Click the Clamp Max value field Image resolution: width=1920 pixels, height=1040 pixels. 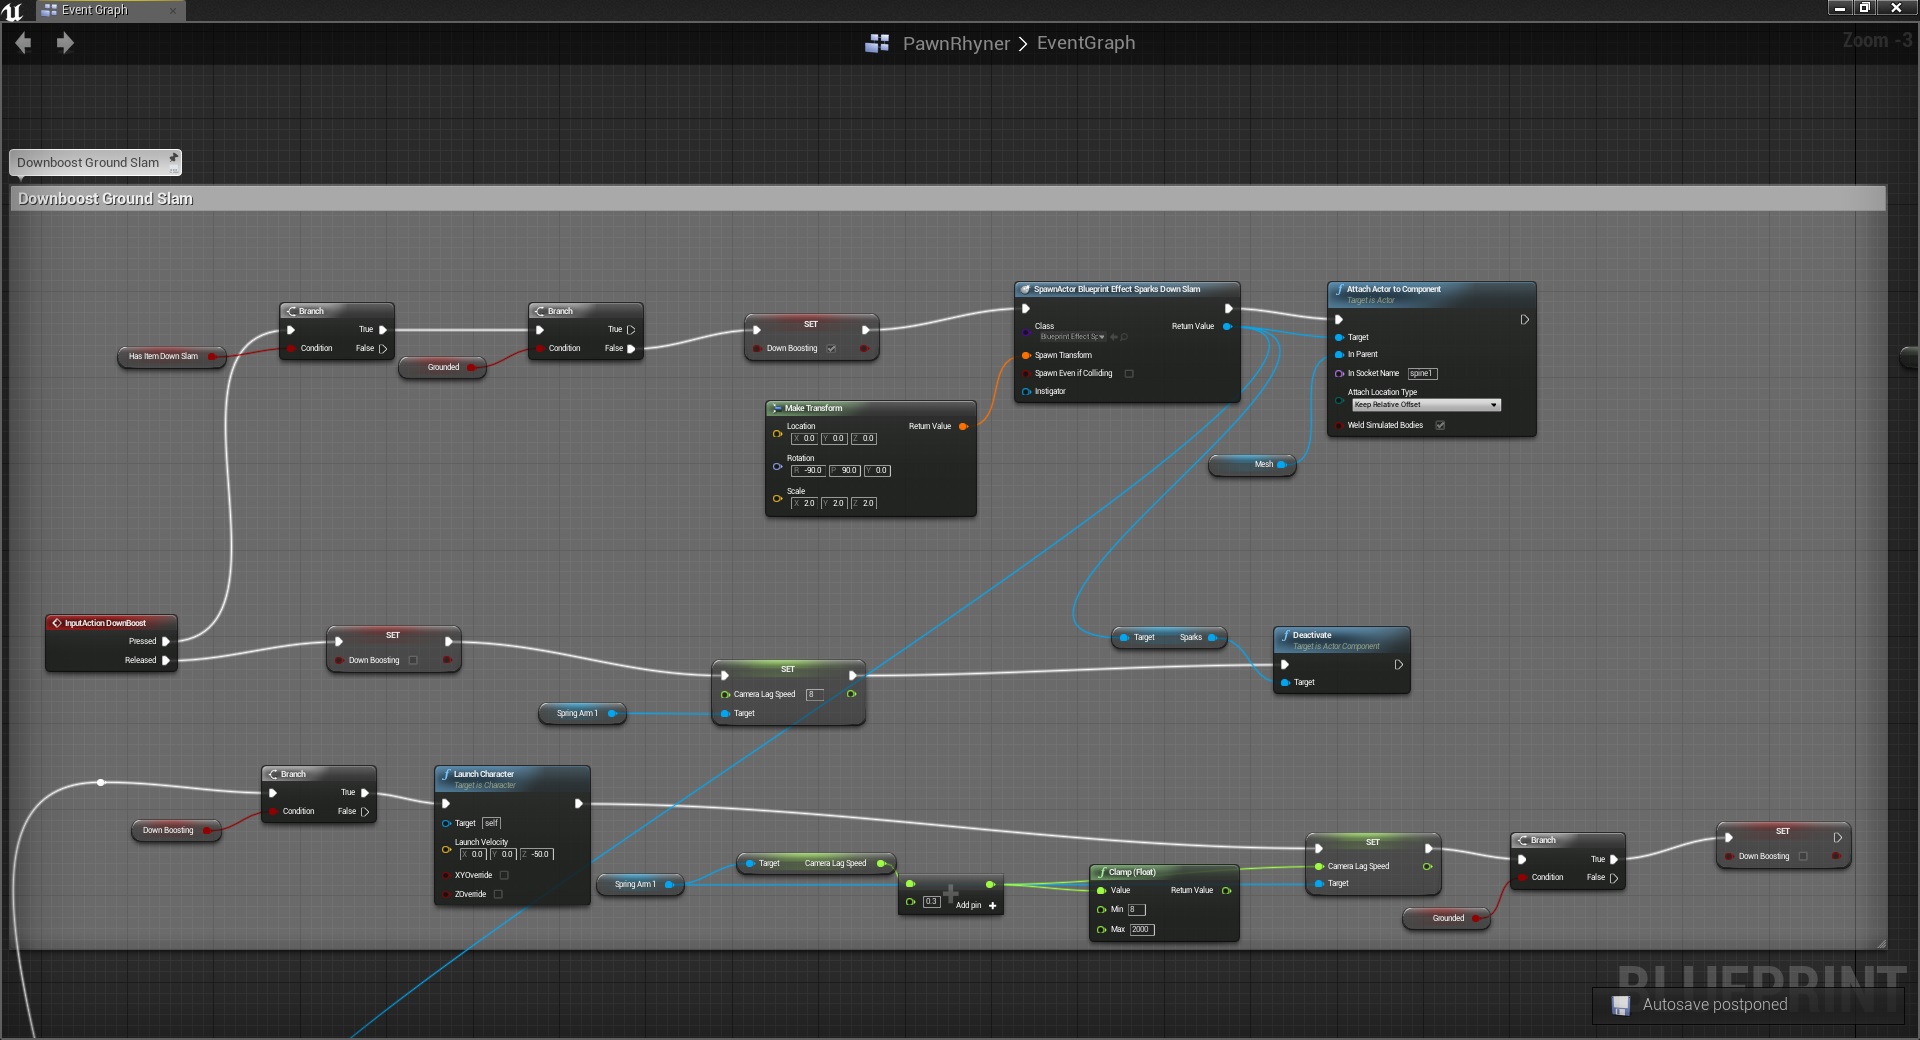pos(1141,930)
